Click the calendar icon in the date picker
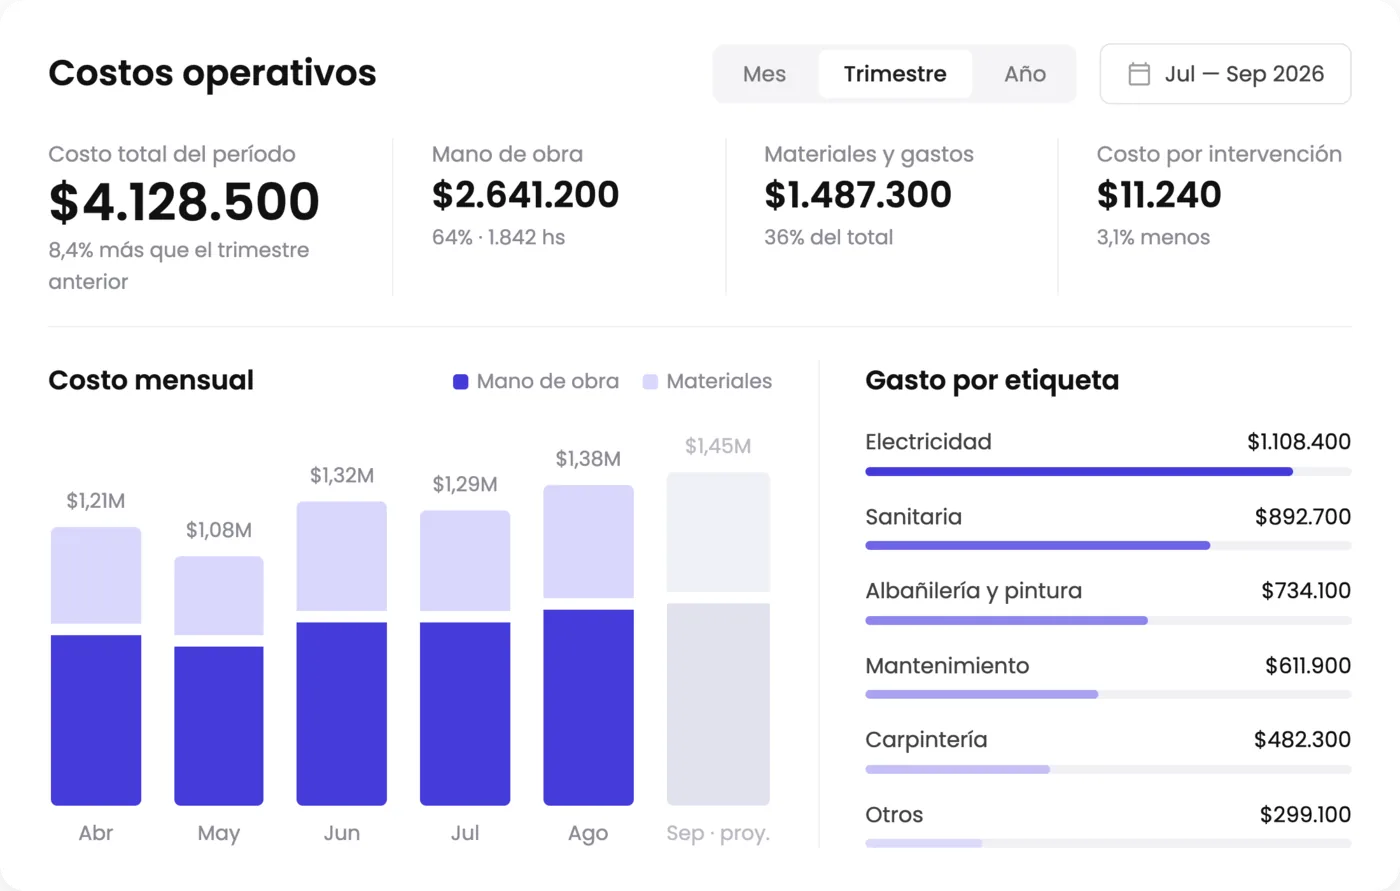Screen dimensions: 1400x891 tap(1139, 74)
